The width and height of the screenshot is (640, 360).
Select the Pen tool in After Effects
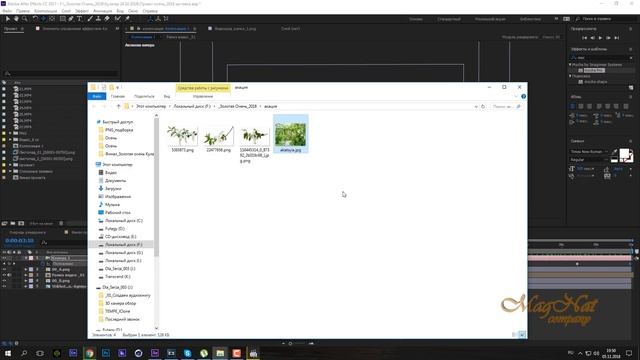tap(71, 19)
